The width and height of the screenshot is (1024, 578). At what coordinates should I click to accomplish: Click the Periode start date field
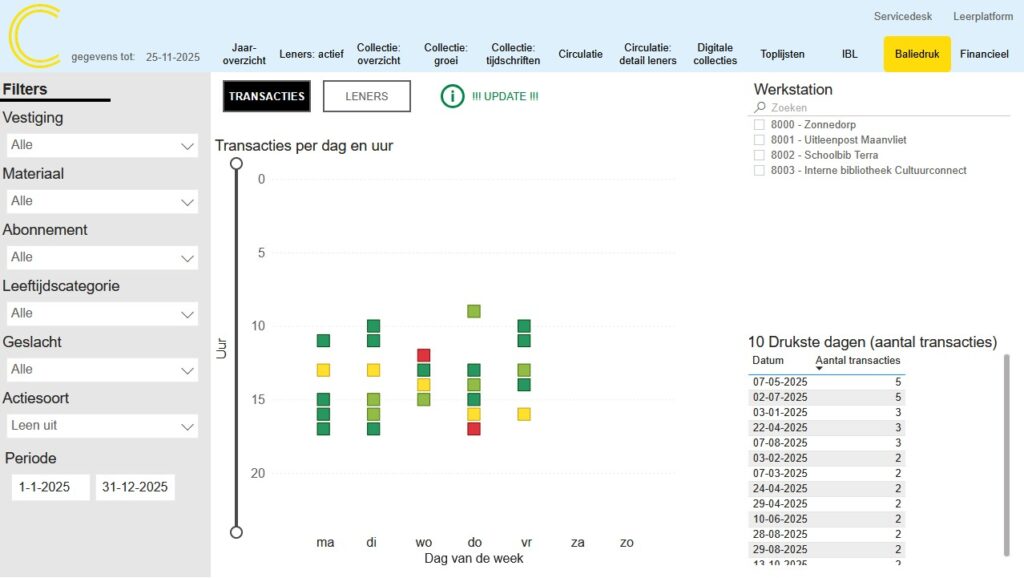51,488
